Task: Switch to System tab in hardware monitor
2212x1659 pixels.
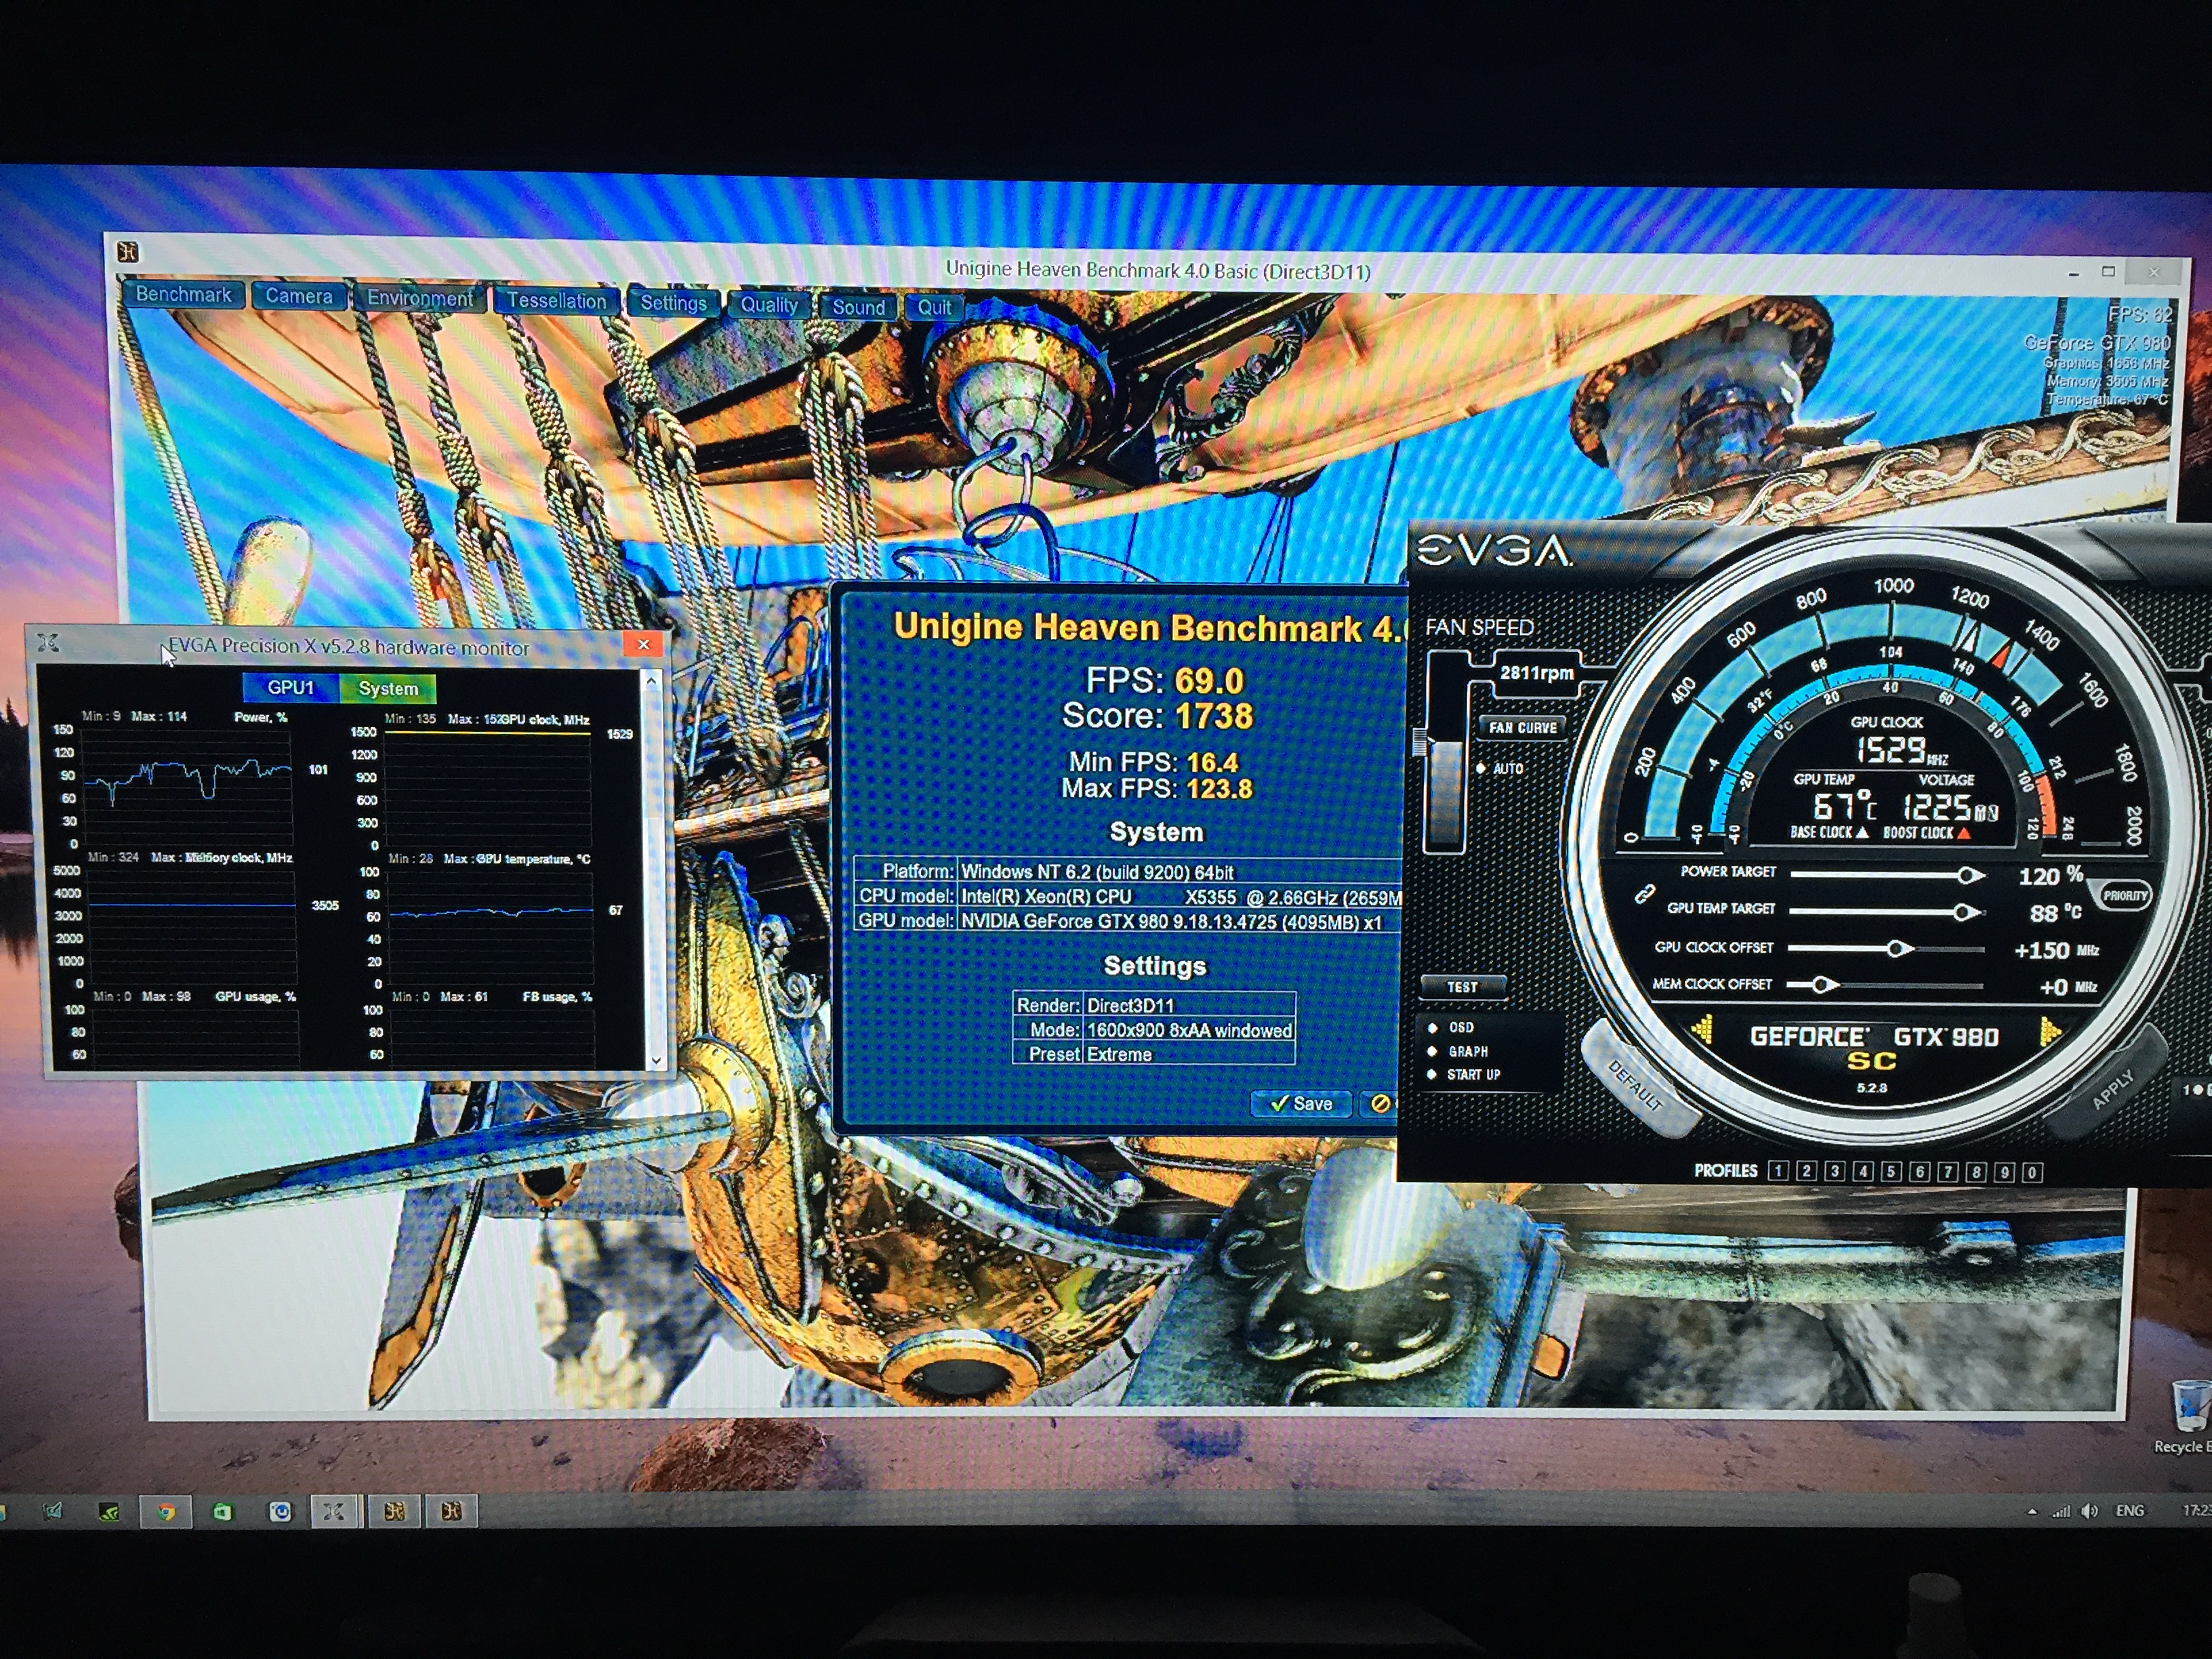Action: [x=388, y=688]
